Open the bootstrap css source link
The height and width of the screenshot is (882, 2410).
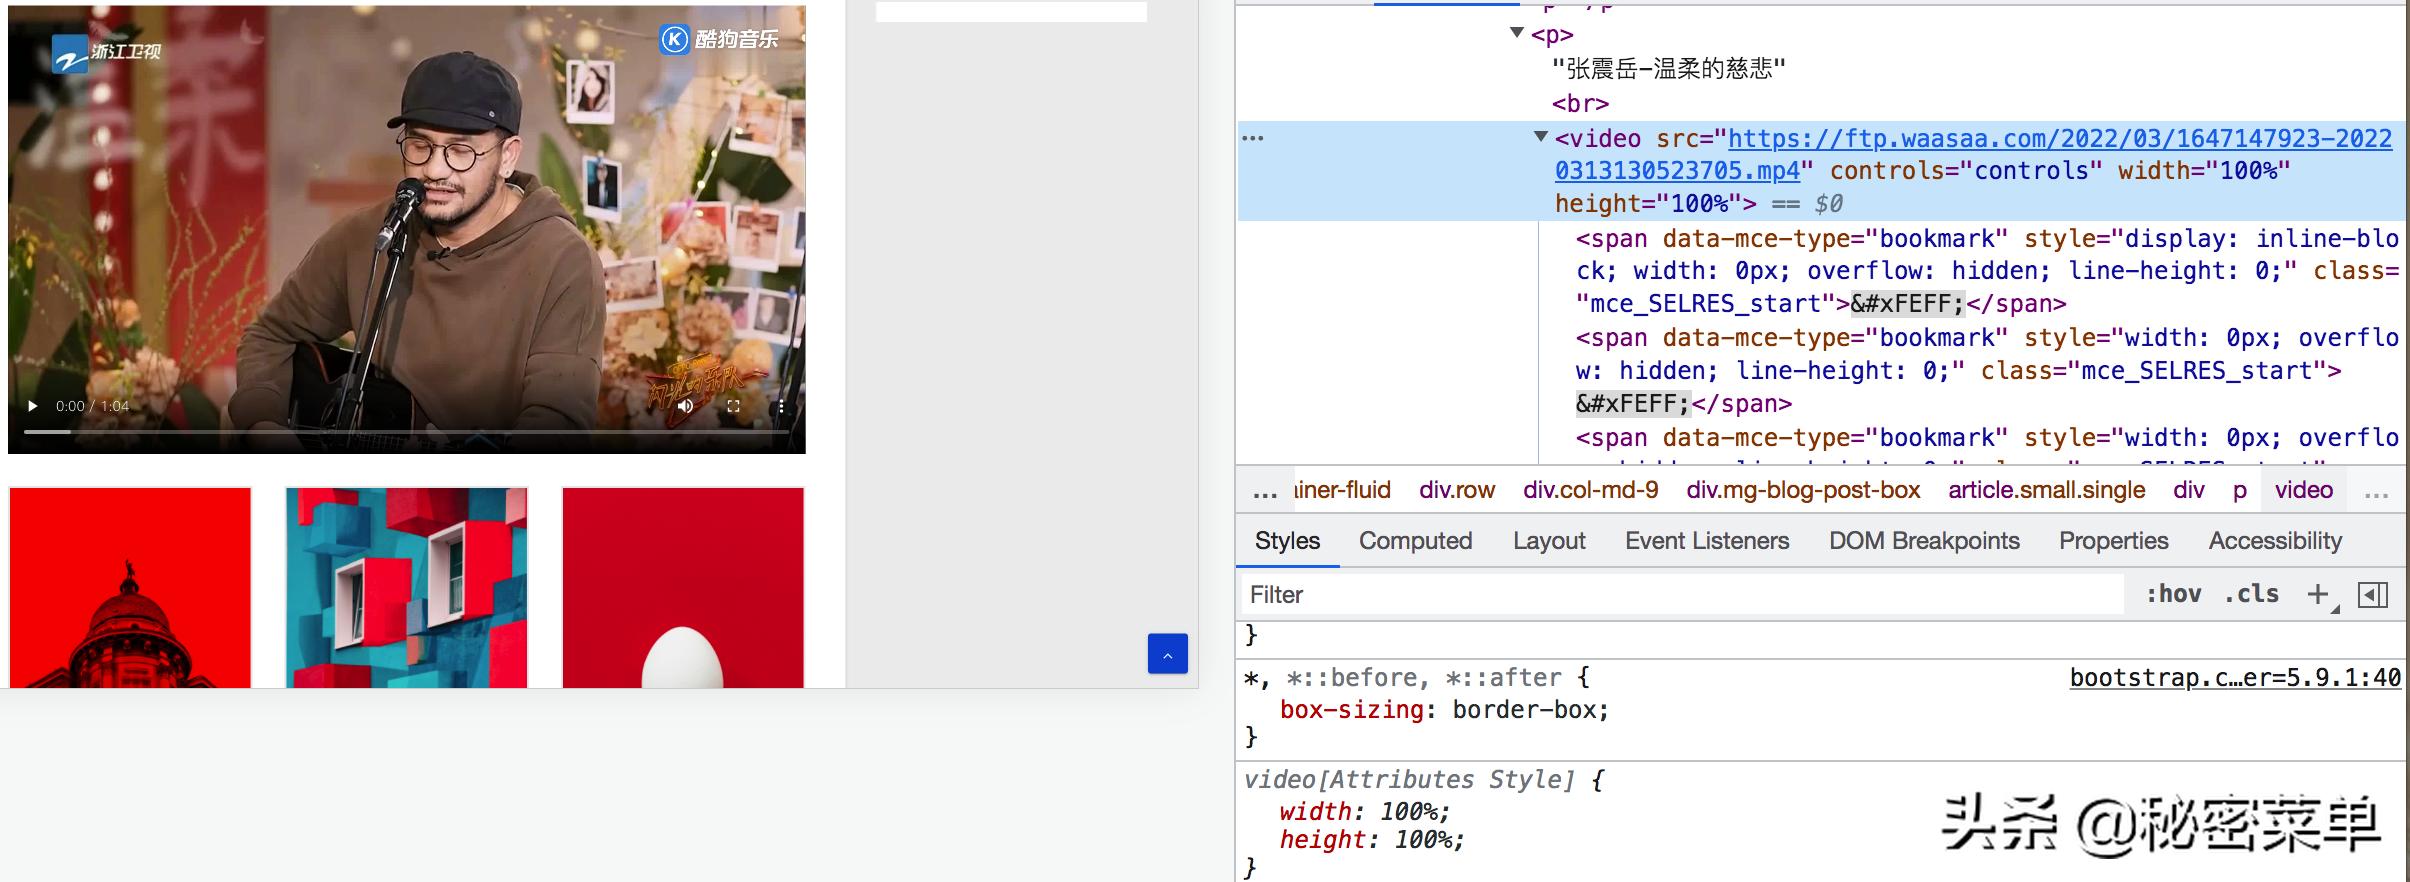coord(2235,678)
